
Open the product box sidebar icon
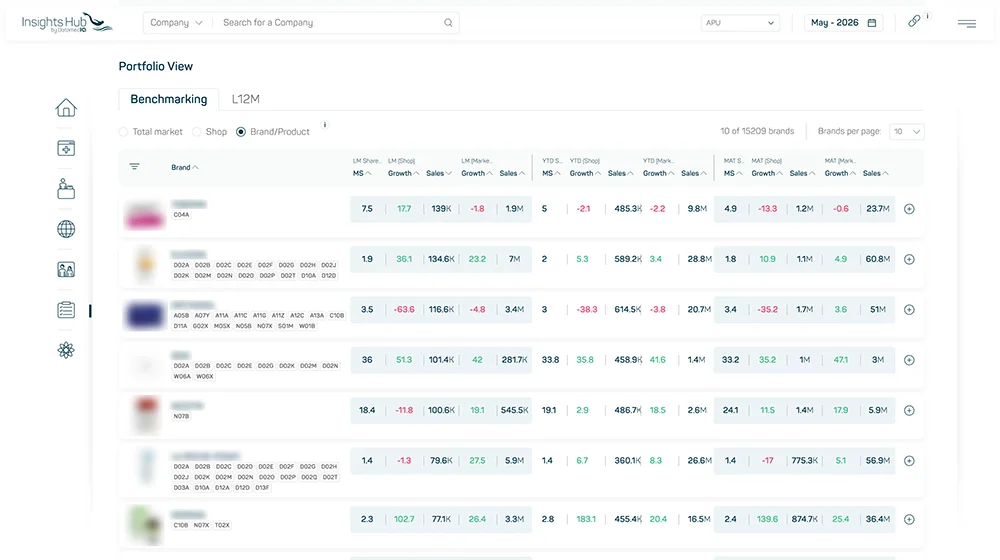tap(66, 189)
